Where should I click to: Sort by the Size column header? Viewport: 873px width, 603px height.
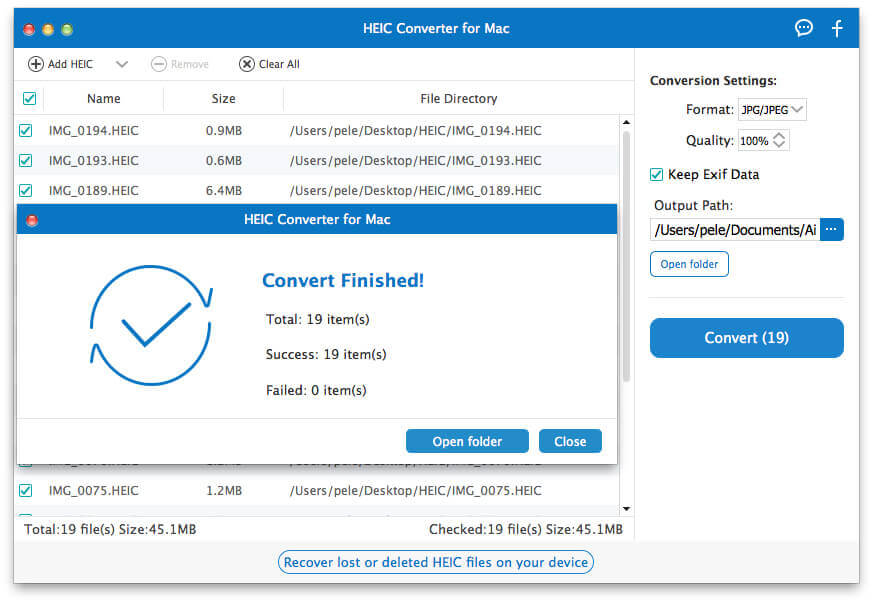click(223, 99)
